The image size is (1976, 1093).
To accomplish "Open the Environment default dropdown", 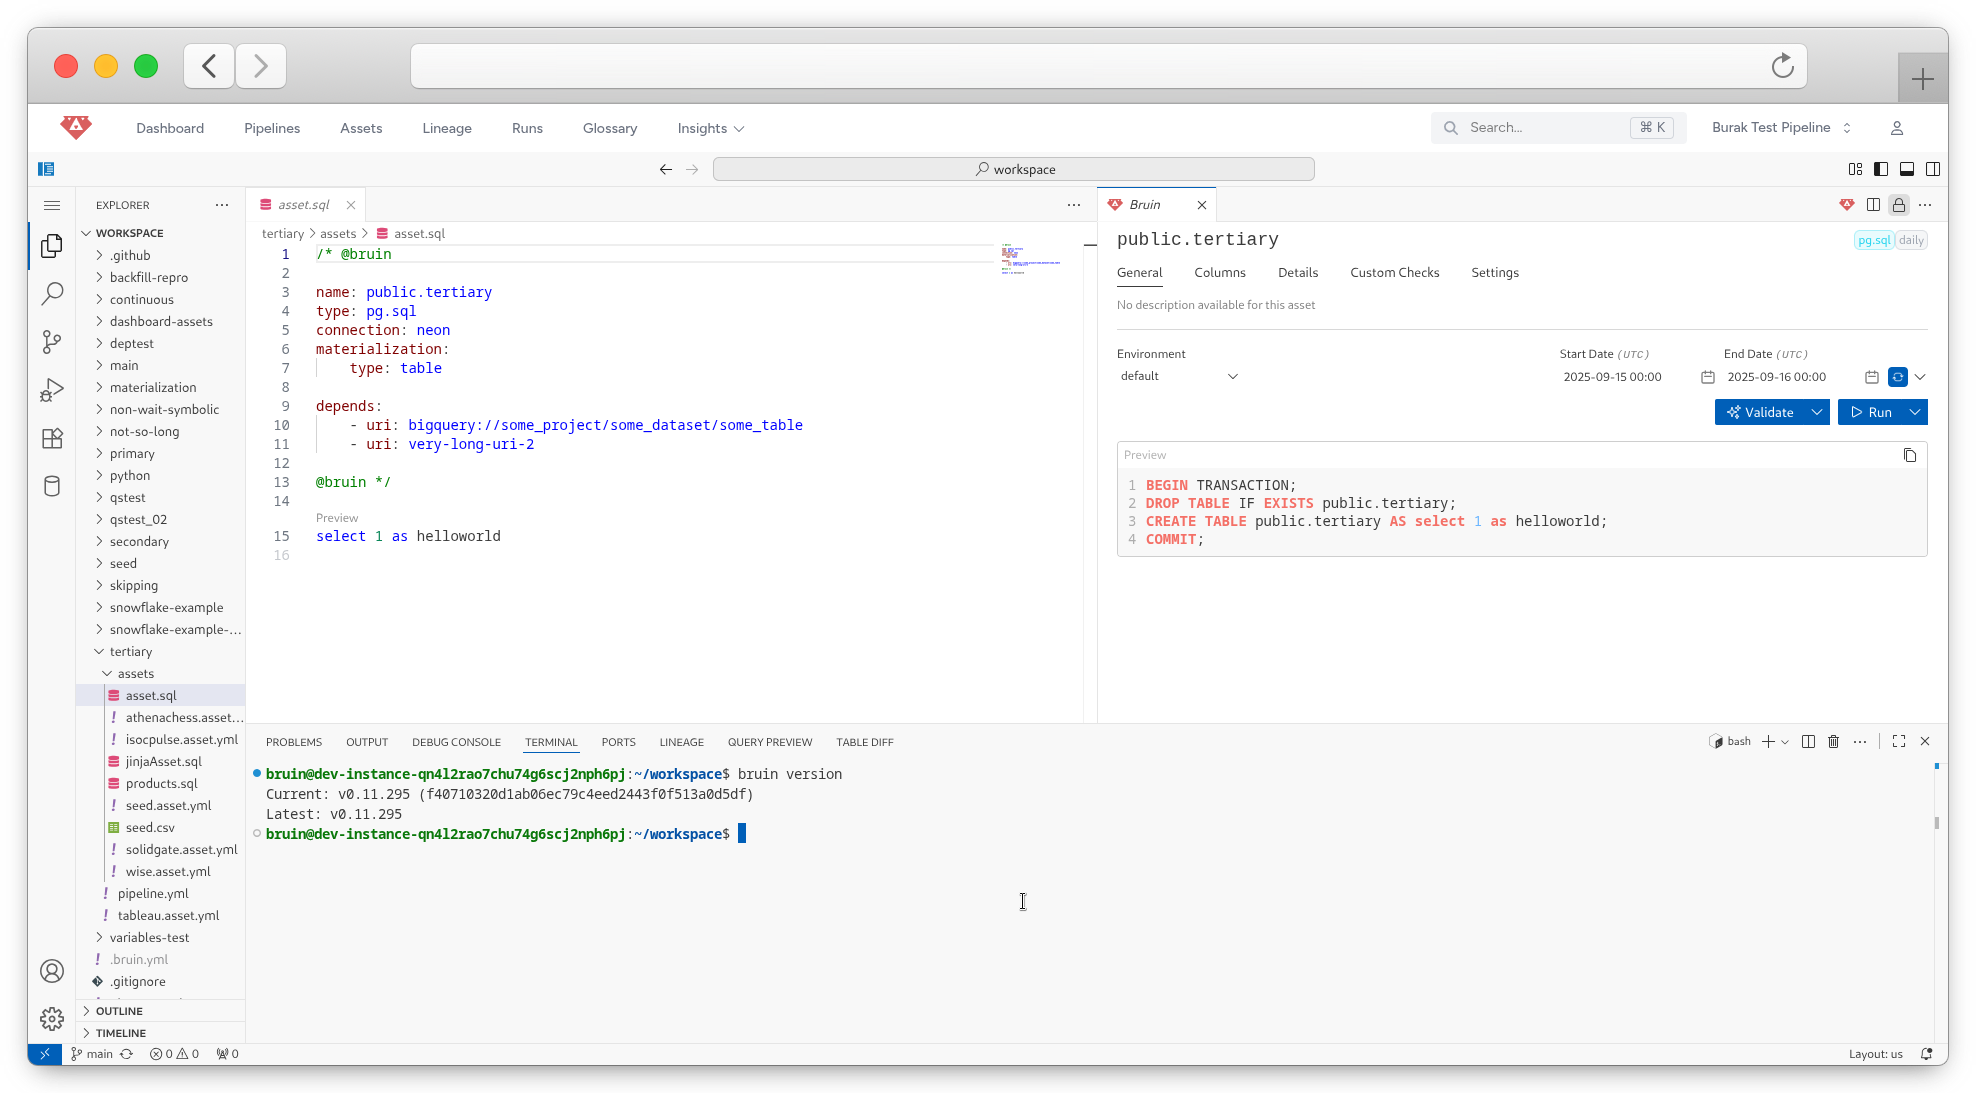I will tap(1179, 377).
